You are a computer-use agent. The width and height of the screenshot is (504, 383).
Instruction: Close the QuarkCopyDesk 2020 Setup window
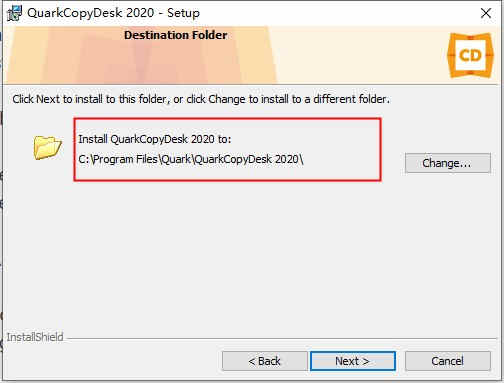coord(486,13)
